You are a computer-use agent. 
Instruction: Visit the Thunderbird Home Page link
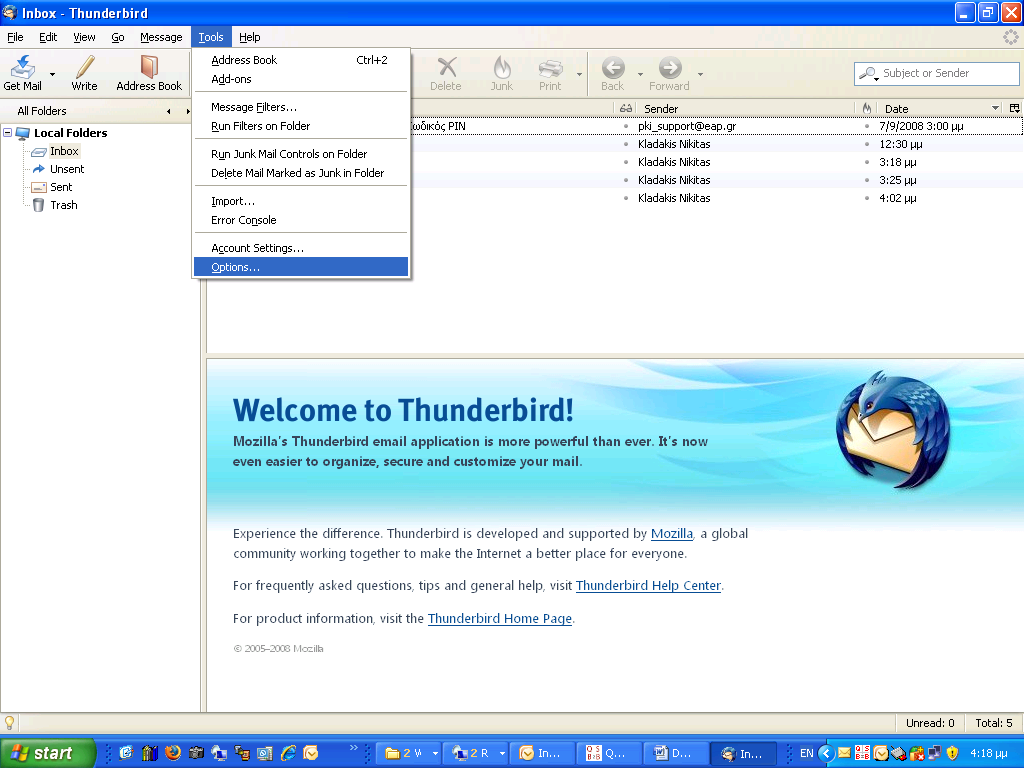point(500,618)
